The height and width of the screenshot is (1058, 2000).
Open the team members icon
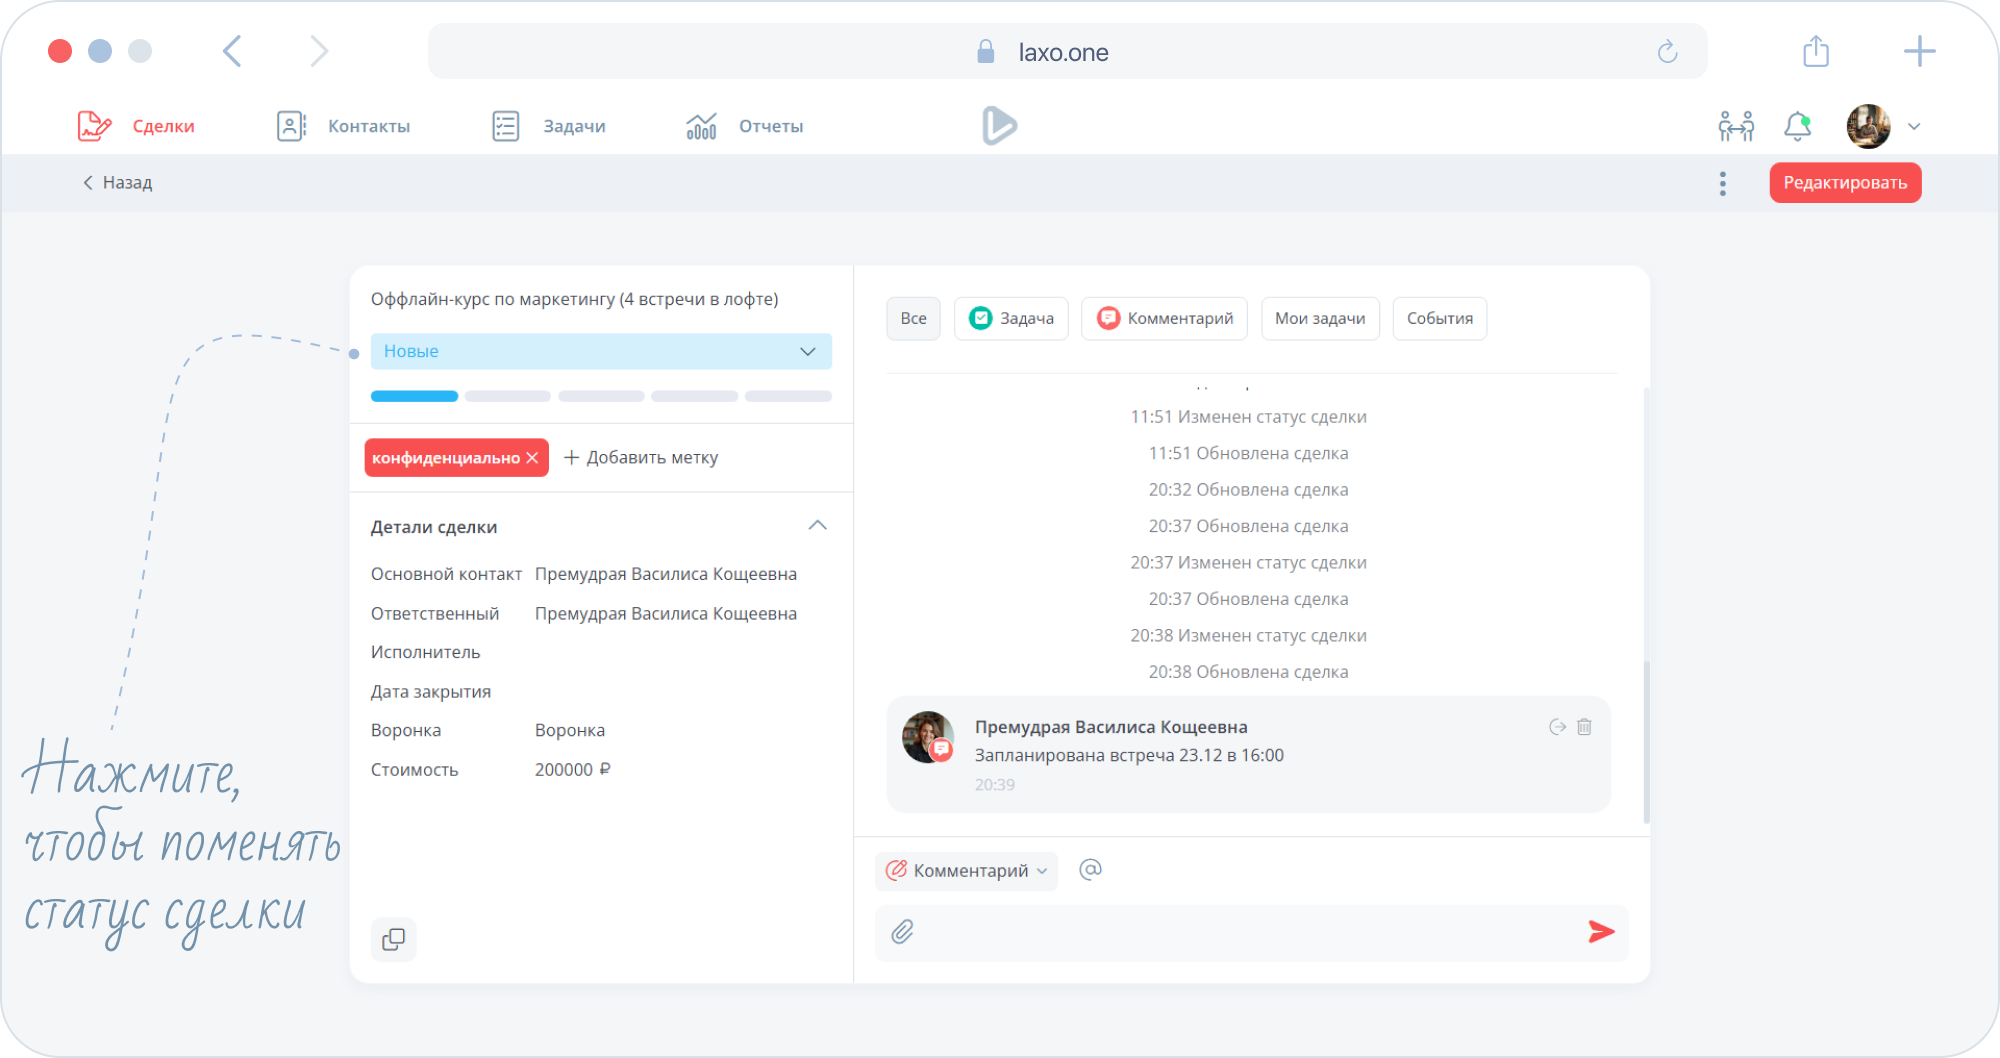(x=1736, y=127)
